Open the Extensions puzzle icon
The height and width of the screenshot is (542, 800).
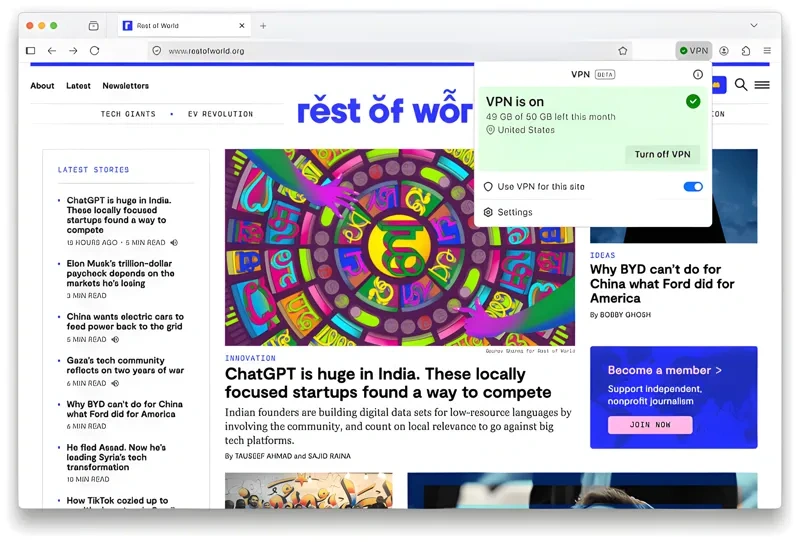point(746,50)
